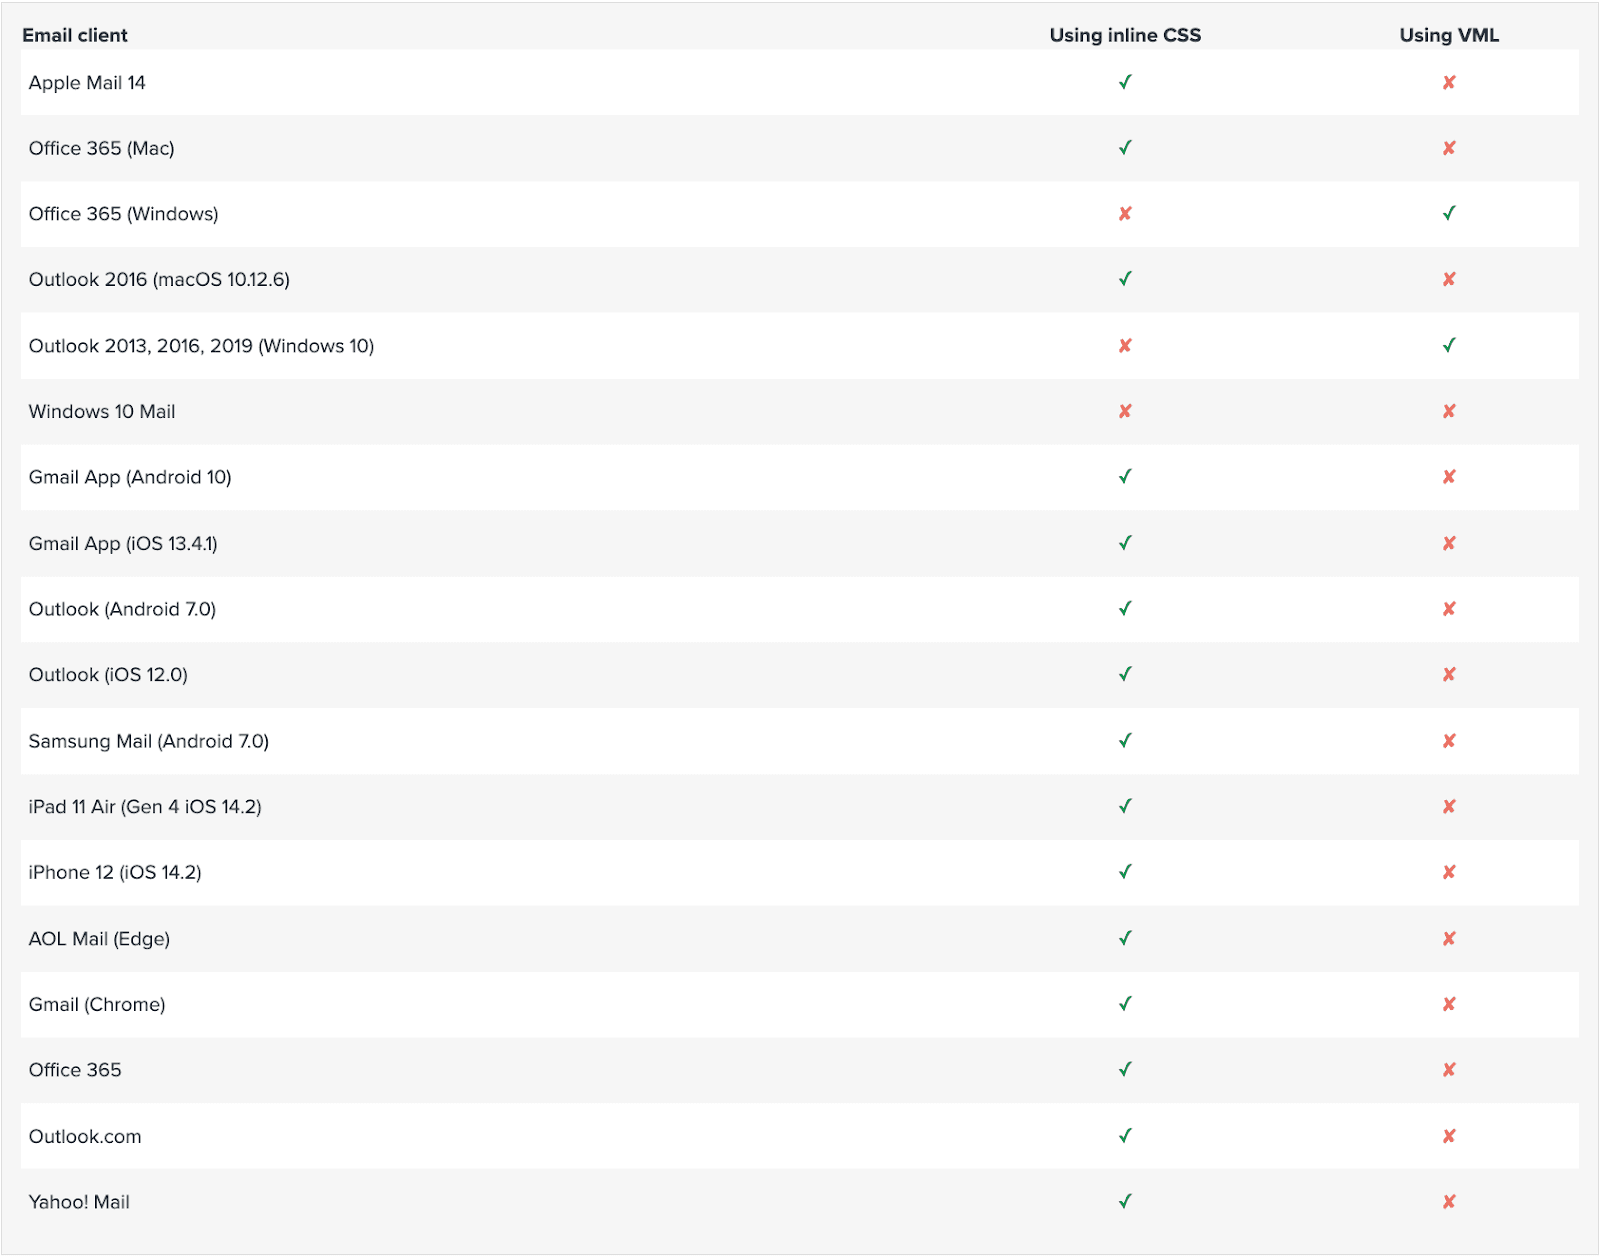The image size is (1600, 1258).
Task: Select 'Outlook 2016 (macOS 10.12.6)' label
Action: (159, 280)
